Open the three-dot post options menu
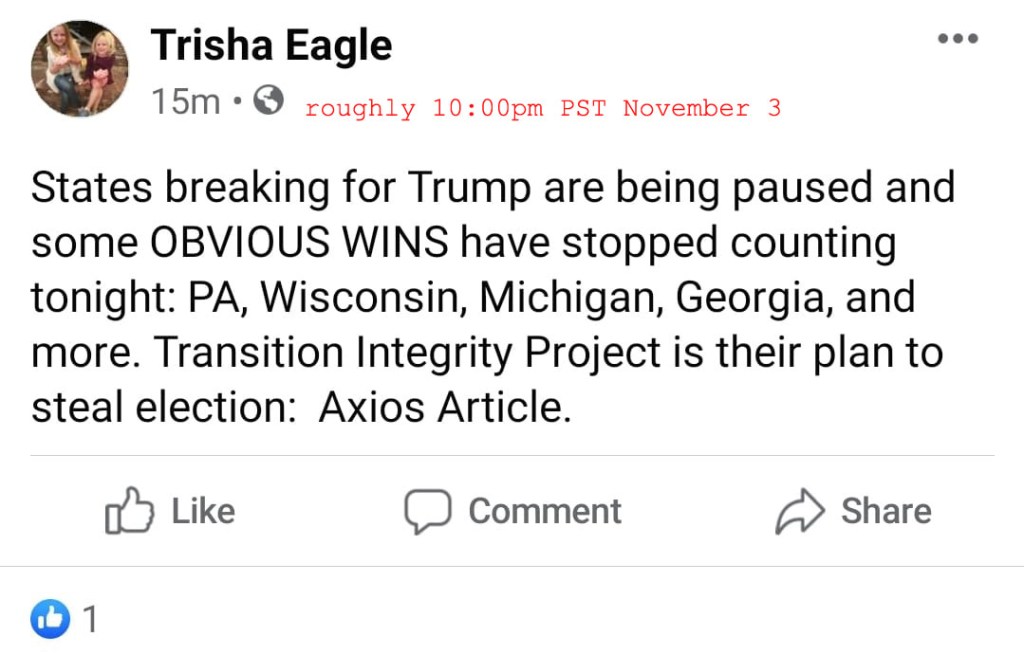Screen dimensions: 1024x654 (957, 39)
